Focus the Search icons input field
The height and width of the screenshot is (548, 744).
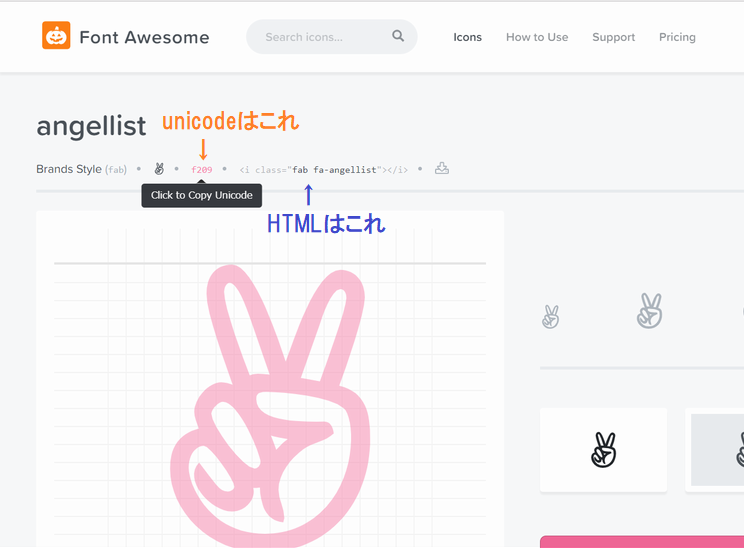(x=332, y=37)
